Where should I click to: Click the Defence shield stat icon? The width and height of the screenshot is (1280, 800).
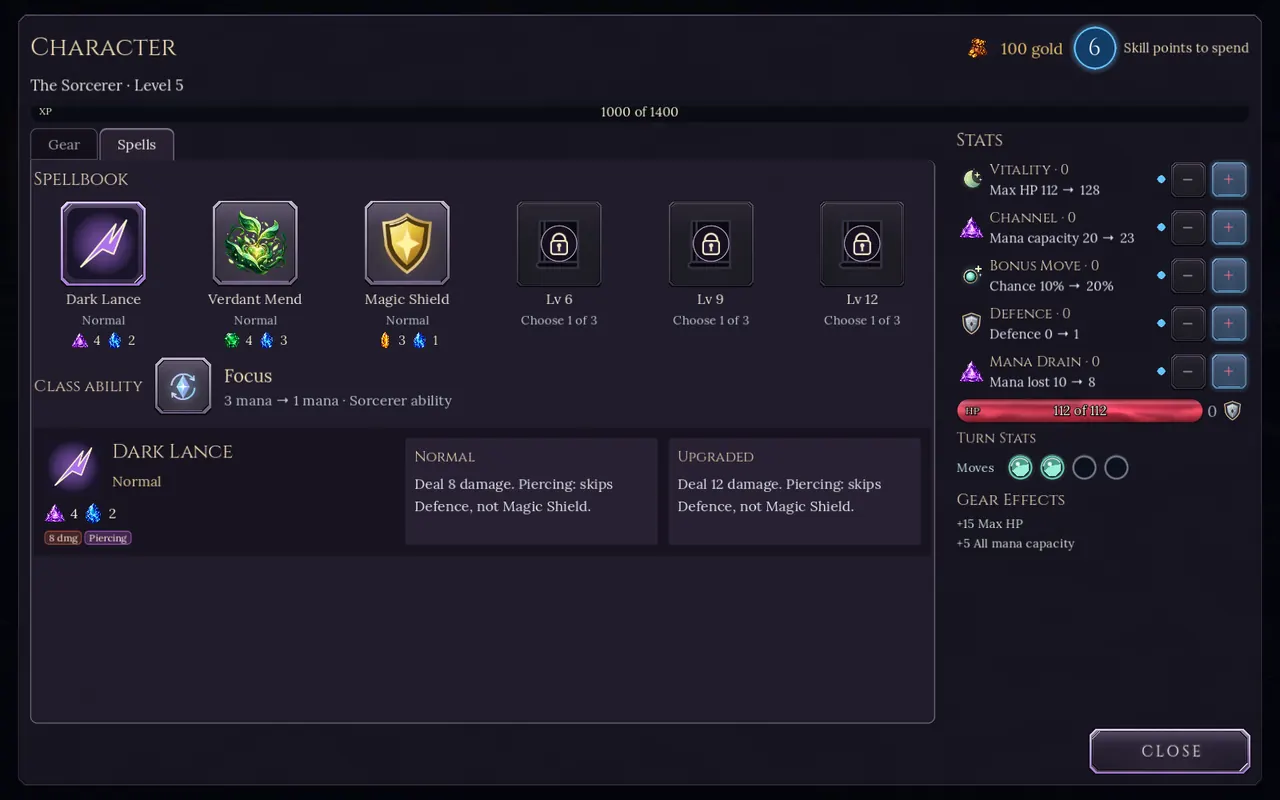click(x=972, y=323)
